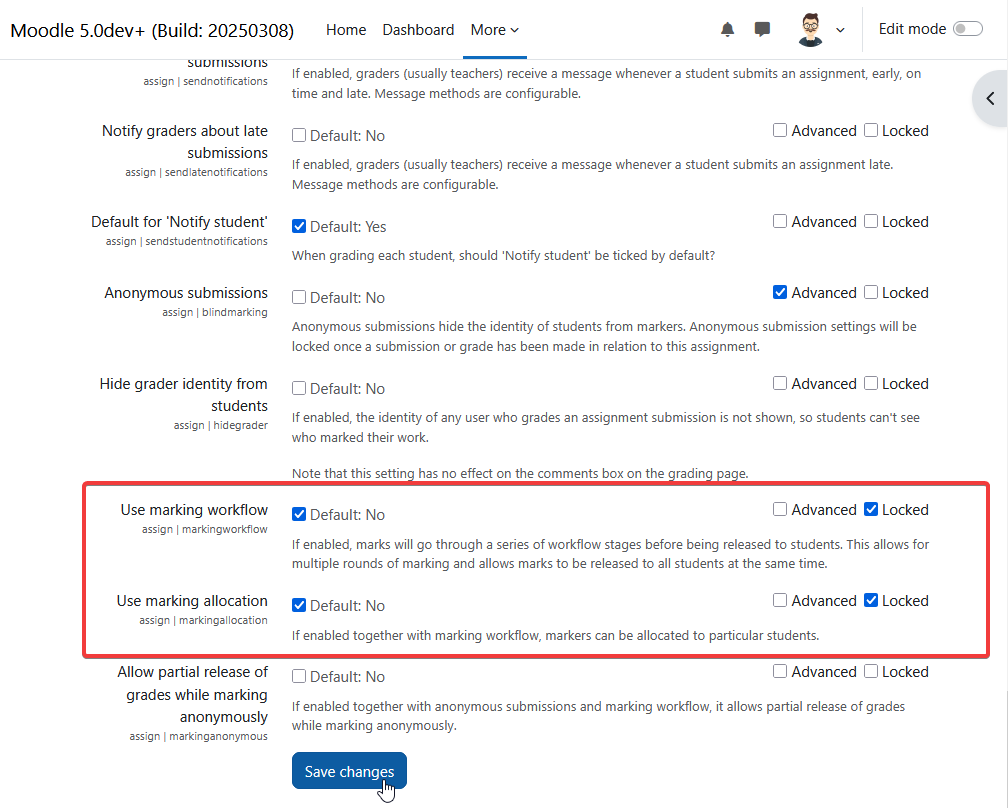This screenshot has height=808, width=1008.
Task: Tick Locked for Default 'Notify student'
Action: tap(871, 221)
